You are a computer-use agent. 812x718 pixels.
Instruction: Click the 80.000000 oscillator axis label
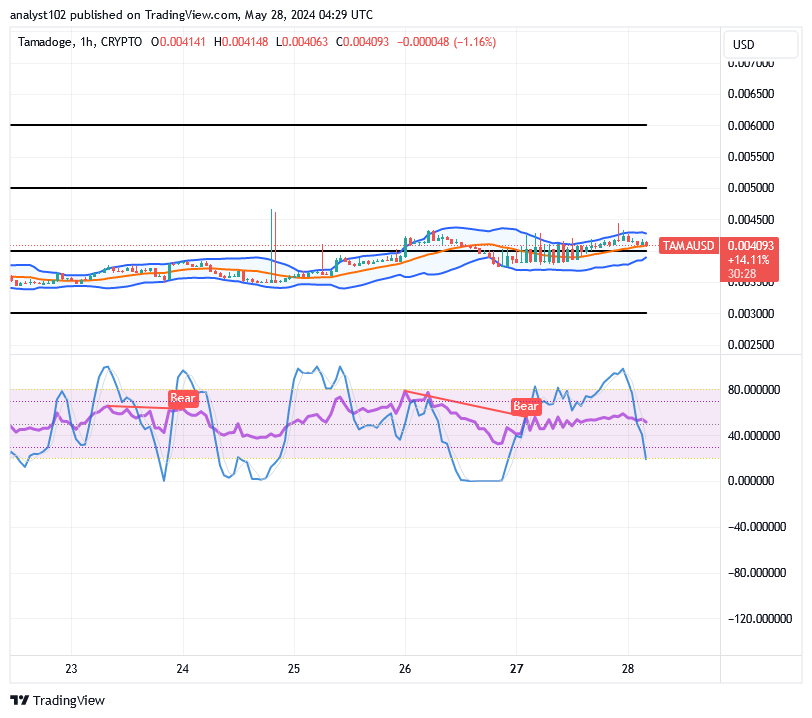click(753, 390)
